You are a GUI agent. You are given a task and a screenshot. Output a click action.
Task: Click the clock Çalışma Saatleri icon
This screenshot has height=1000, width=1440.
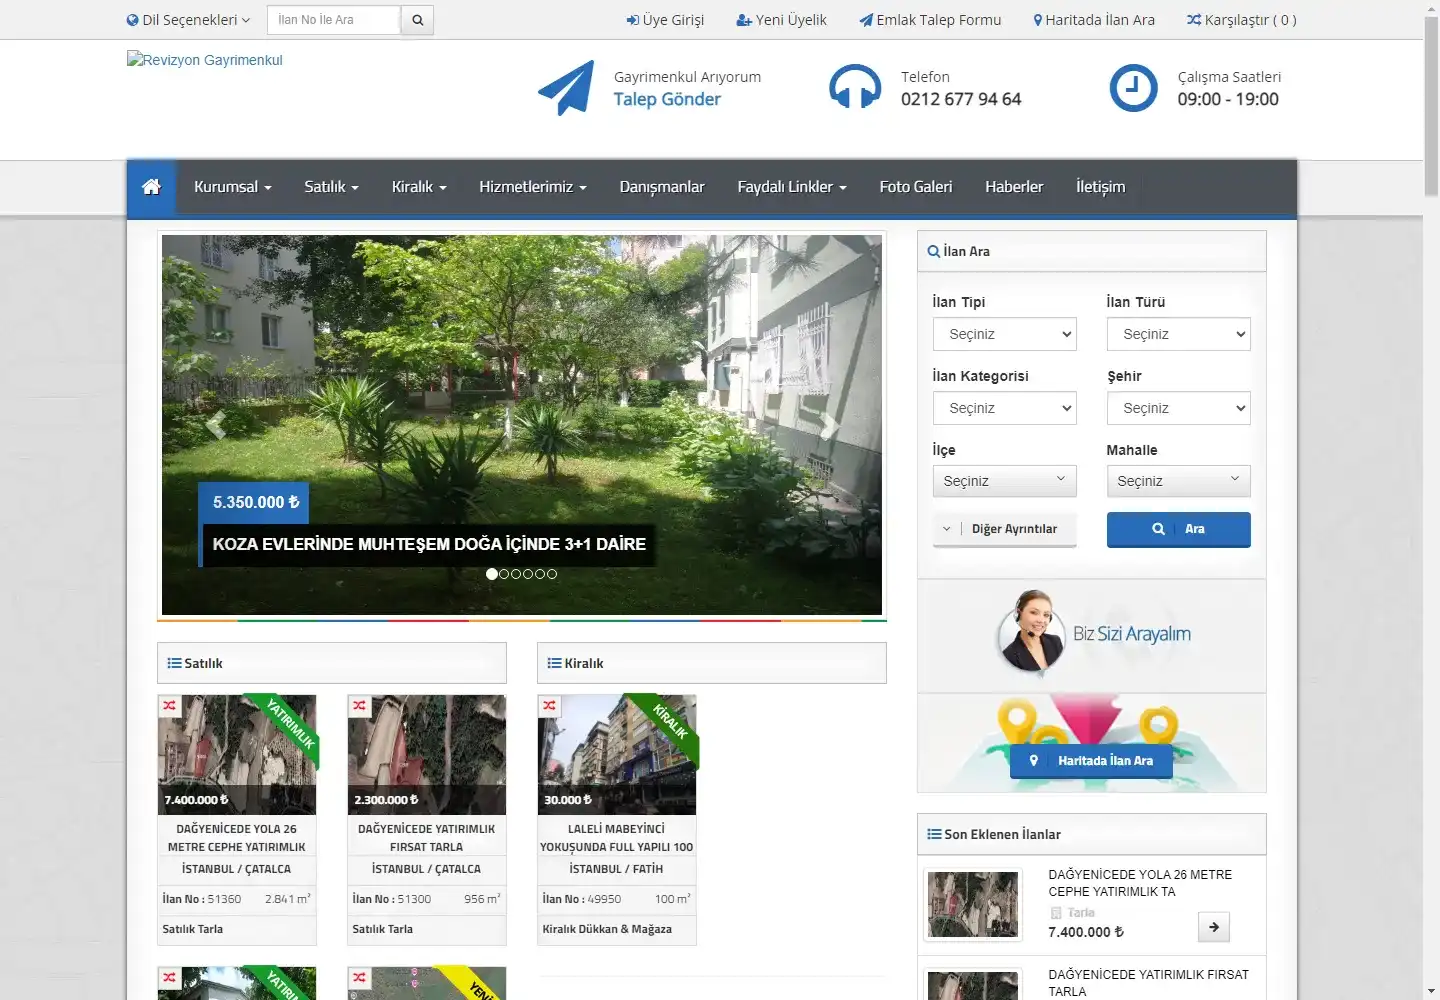coord(1133,88)
